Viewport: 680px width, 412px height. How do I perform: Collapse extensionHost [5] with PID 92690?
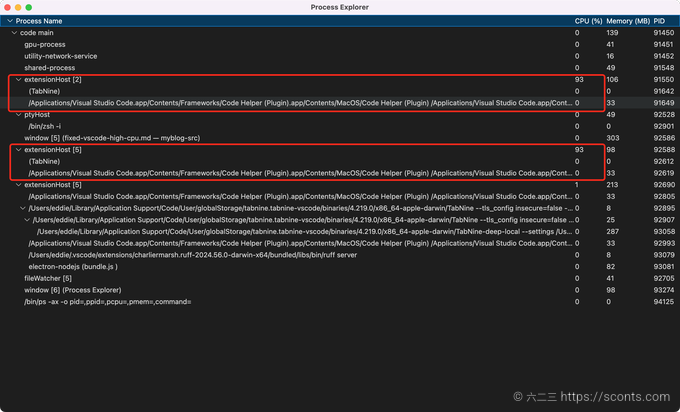19,185
